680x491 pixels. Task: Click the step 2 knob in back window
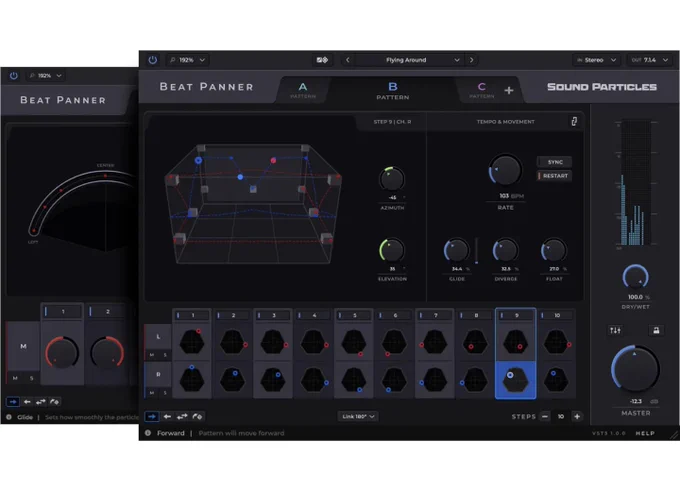point(107,352)
